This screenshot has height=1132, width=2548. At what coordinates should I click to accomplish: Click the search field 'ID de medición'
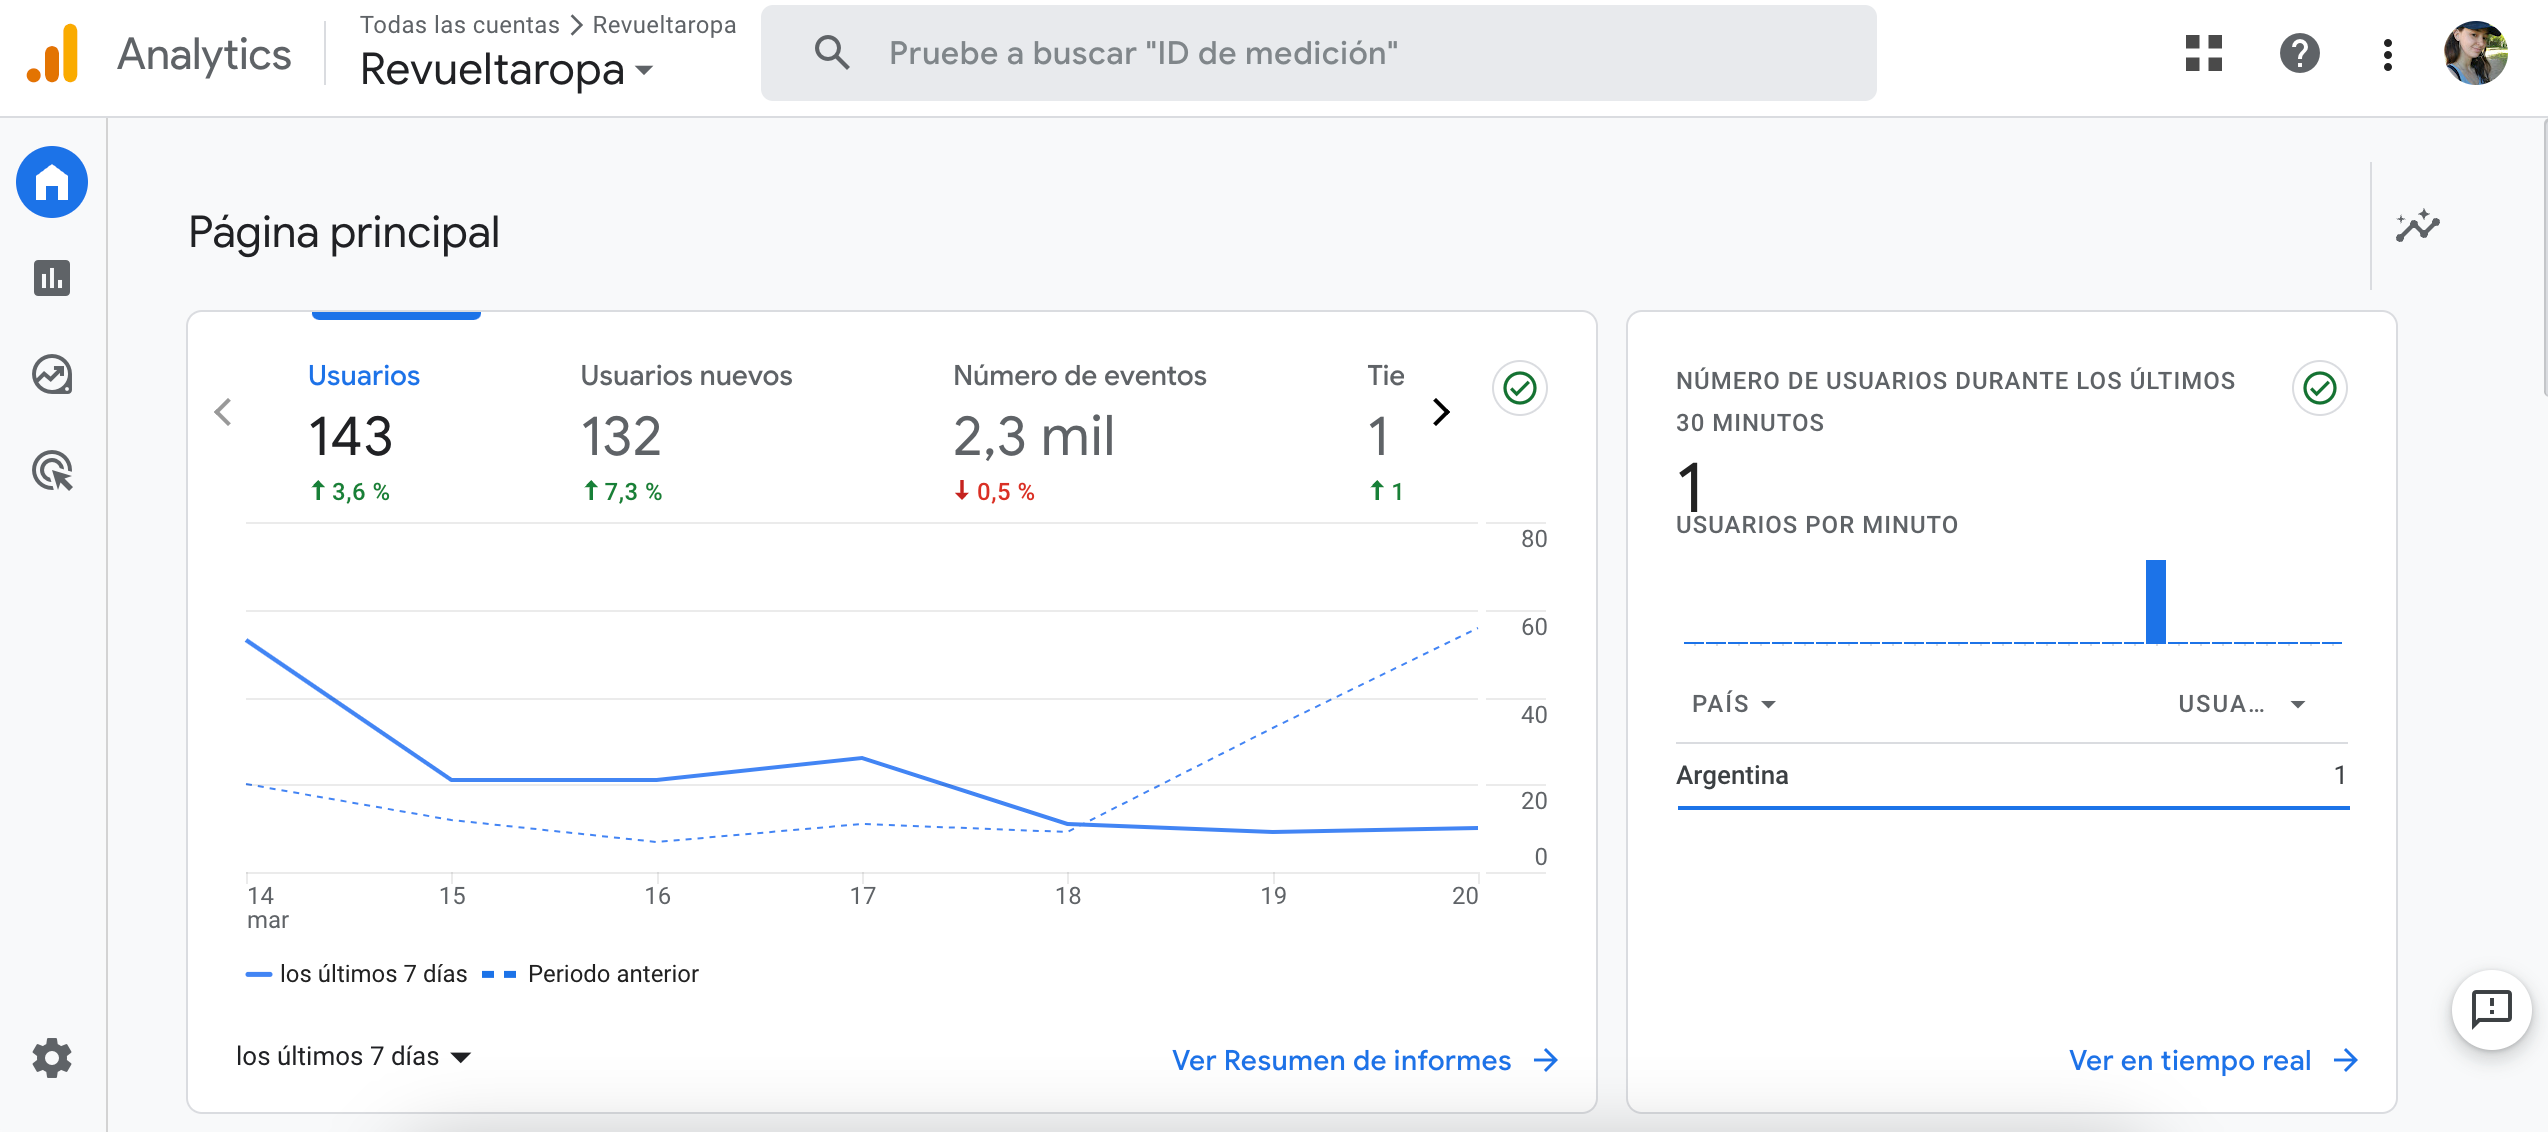1320,53
